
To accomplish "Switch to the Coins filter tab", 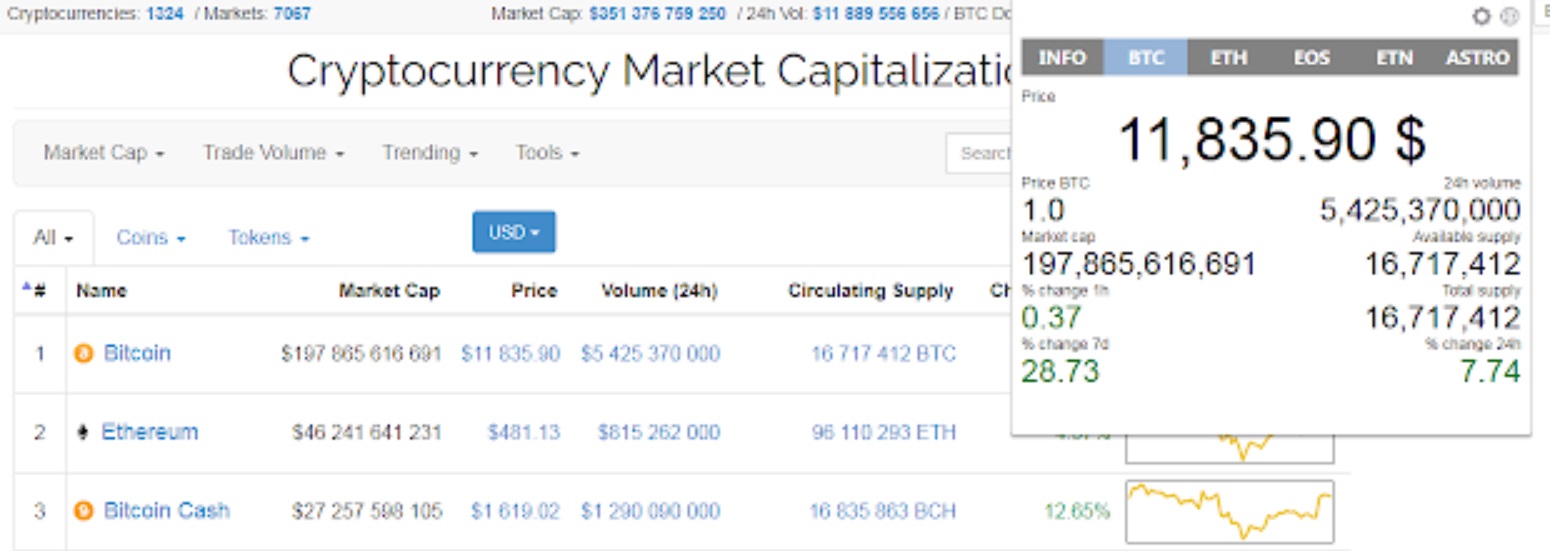I will (151, 238).
